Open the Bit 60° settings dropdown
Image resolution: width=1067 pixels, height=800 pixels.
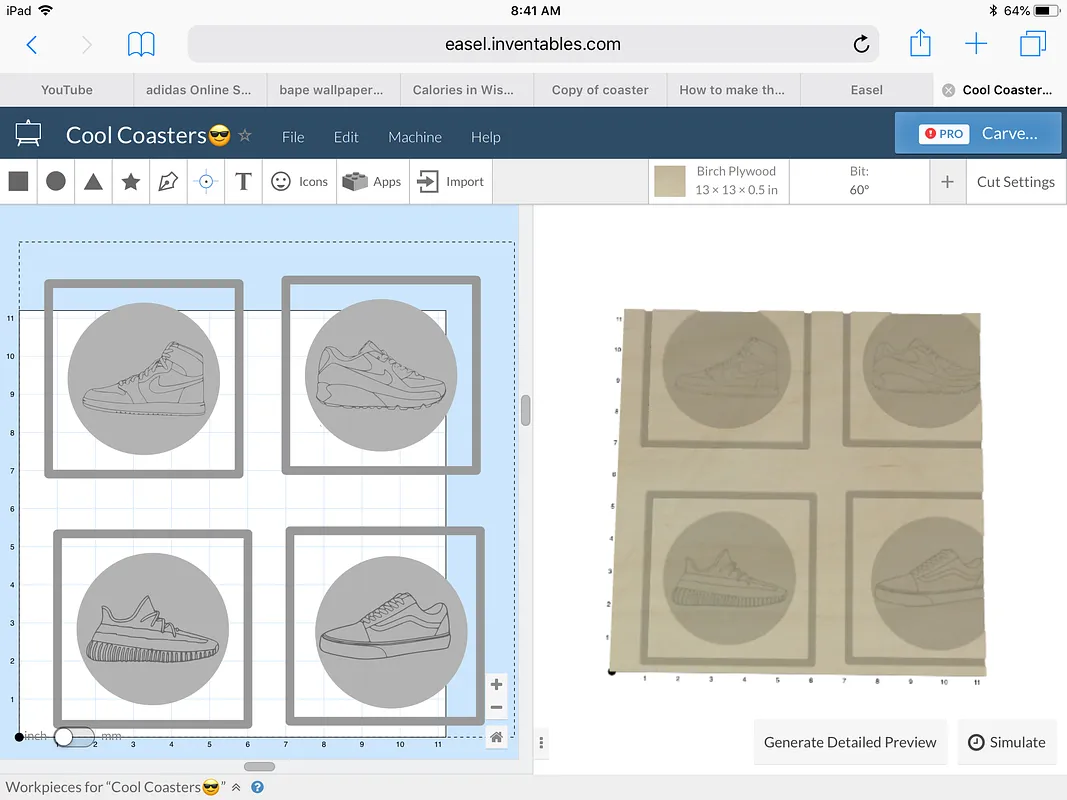coord(859,181)
